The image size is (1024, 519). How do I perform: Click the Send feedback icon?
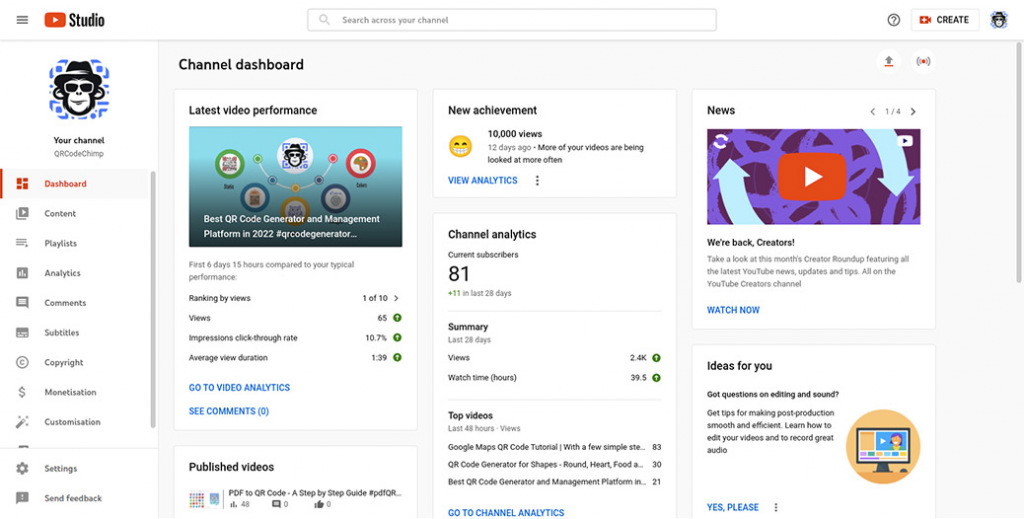[22, 498]
